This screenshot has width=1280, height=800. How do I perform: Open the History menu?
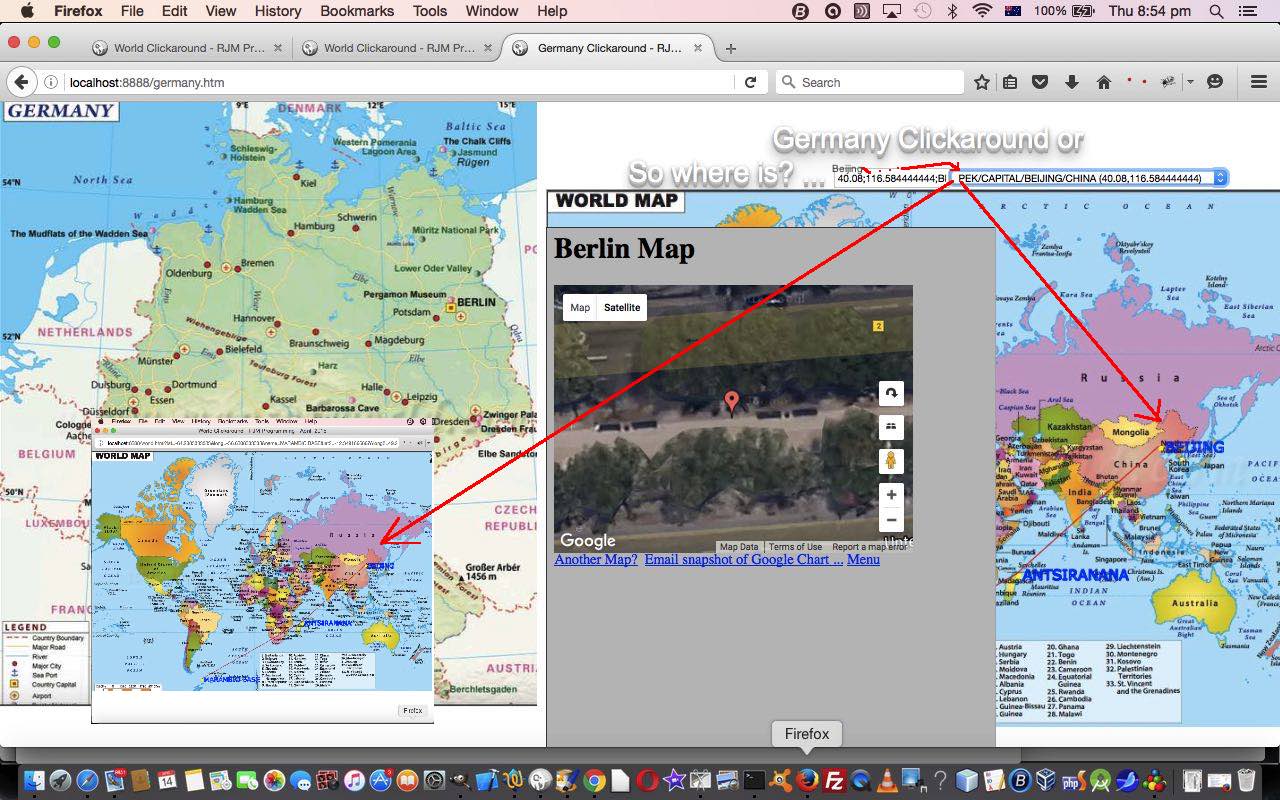(x=278, y=11)
